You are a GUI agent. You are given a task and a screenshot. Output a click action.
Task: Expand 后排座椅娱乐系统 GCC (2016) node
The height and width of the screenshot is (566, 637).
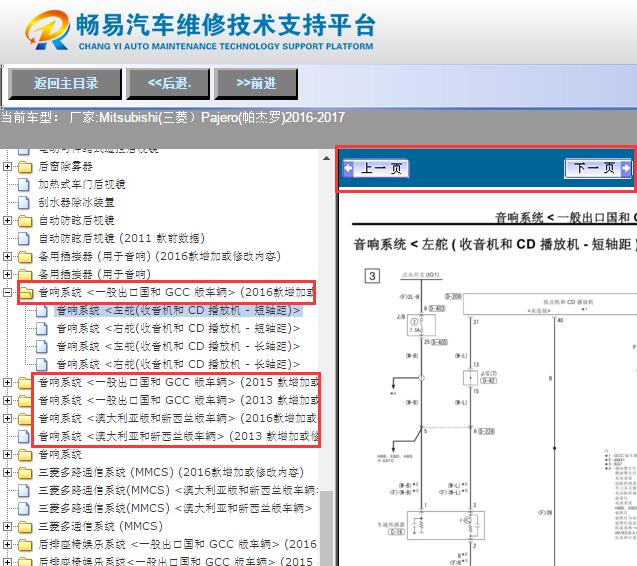(7, 544)
